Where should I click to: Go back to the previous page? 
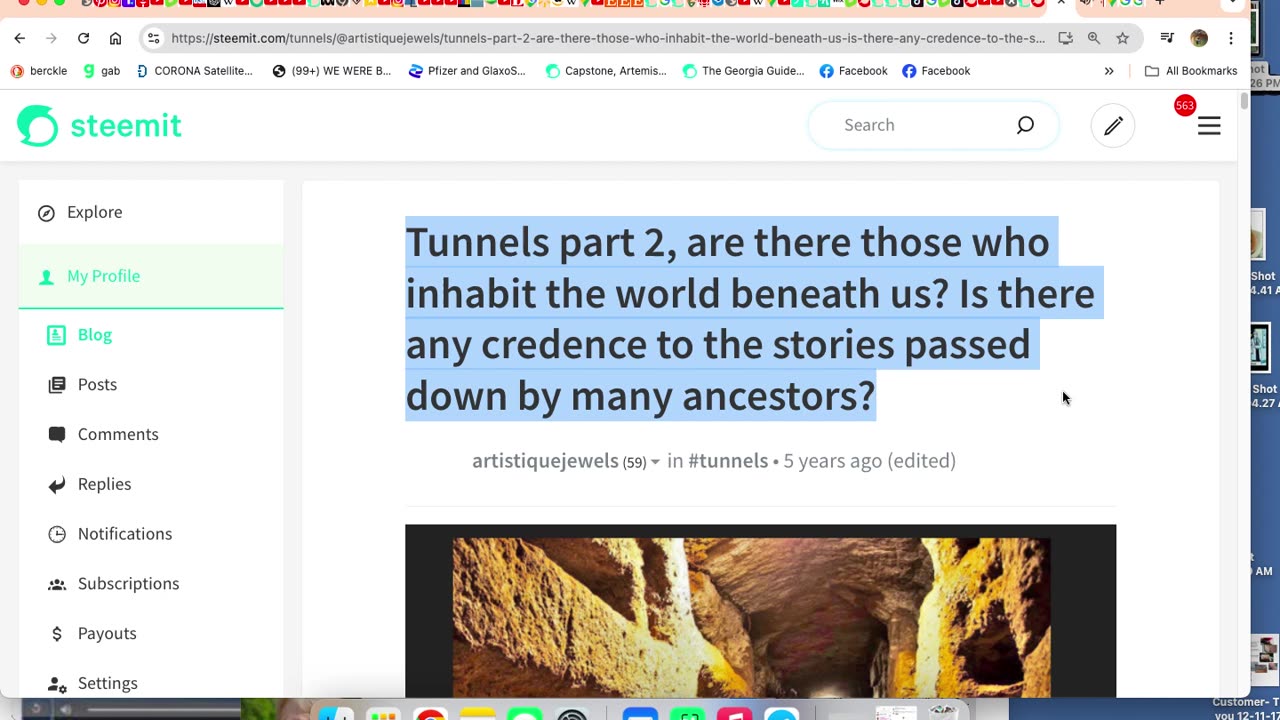(20, 38)
